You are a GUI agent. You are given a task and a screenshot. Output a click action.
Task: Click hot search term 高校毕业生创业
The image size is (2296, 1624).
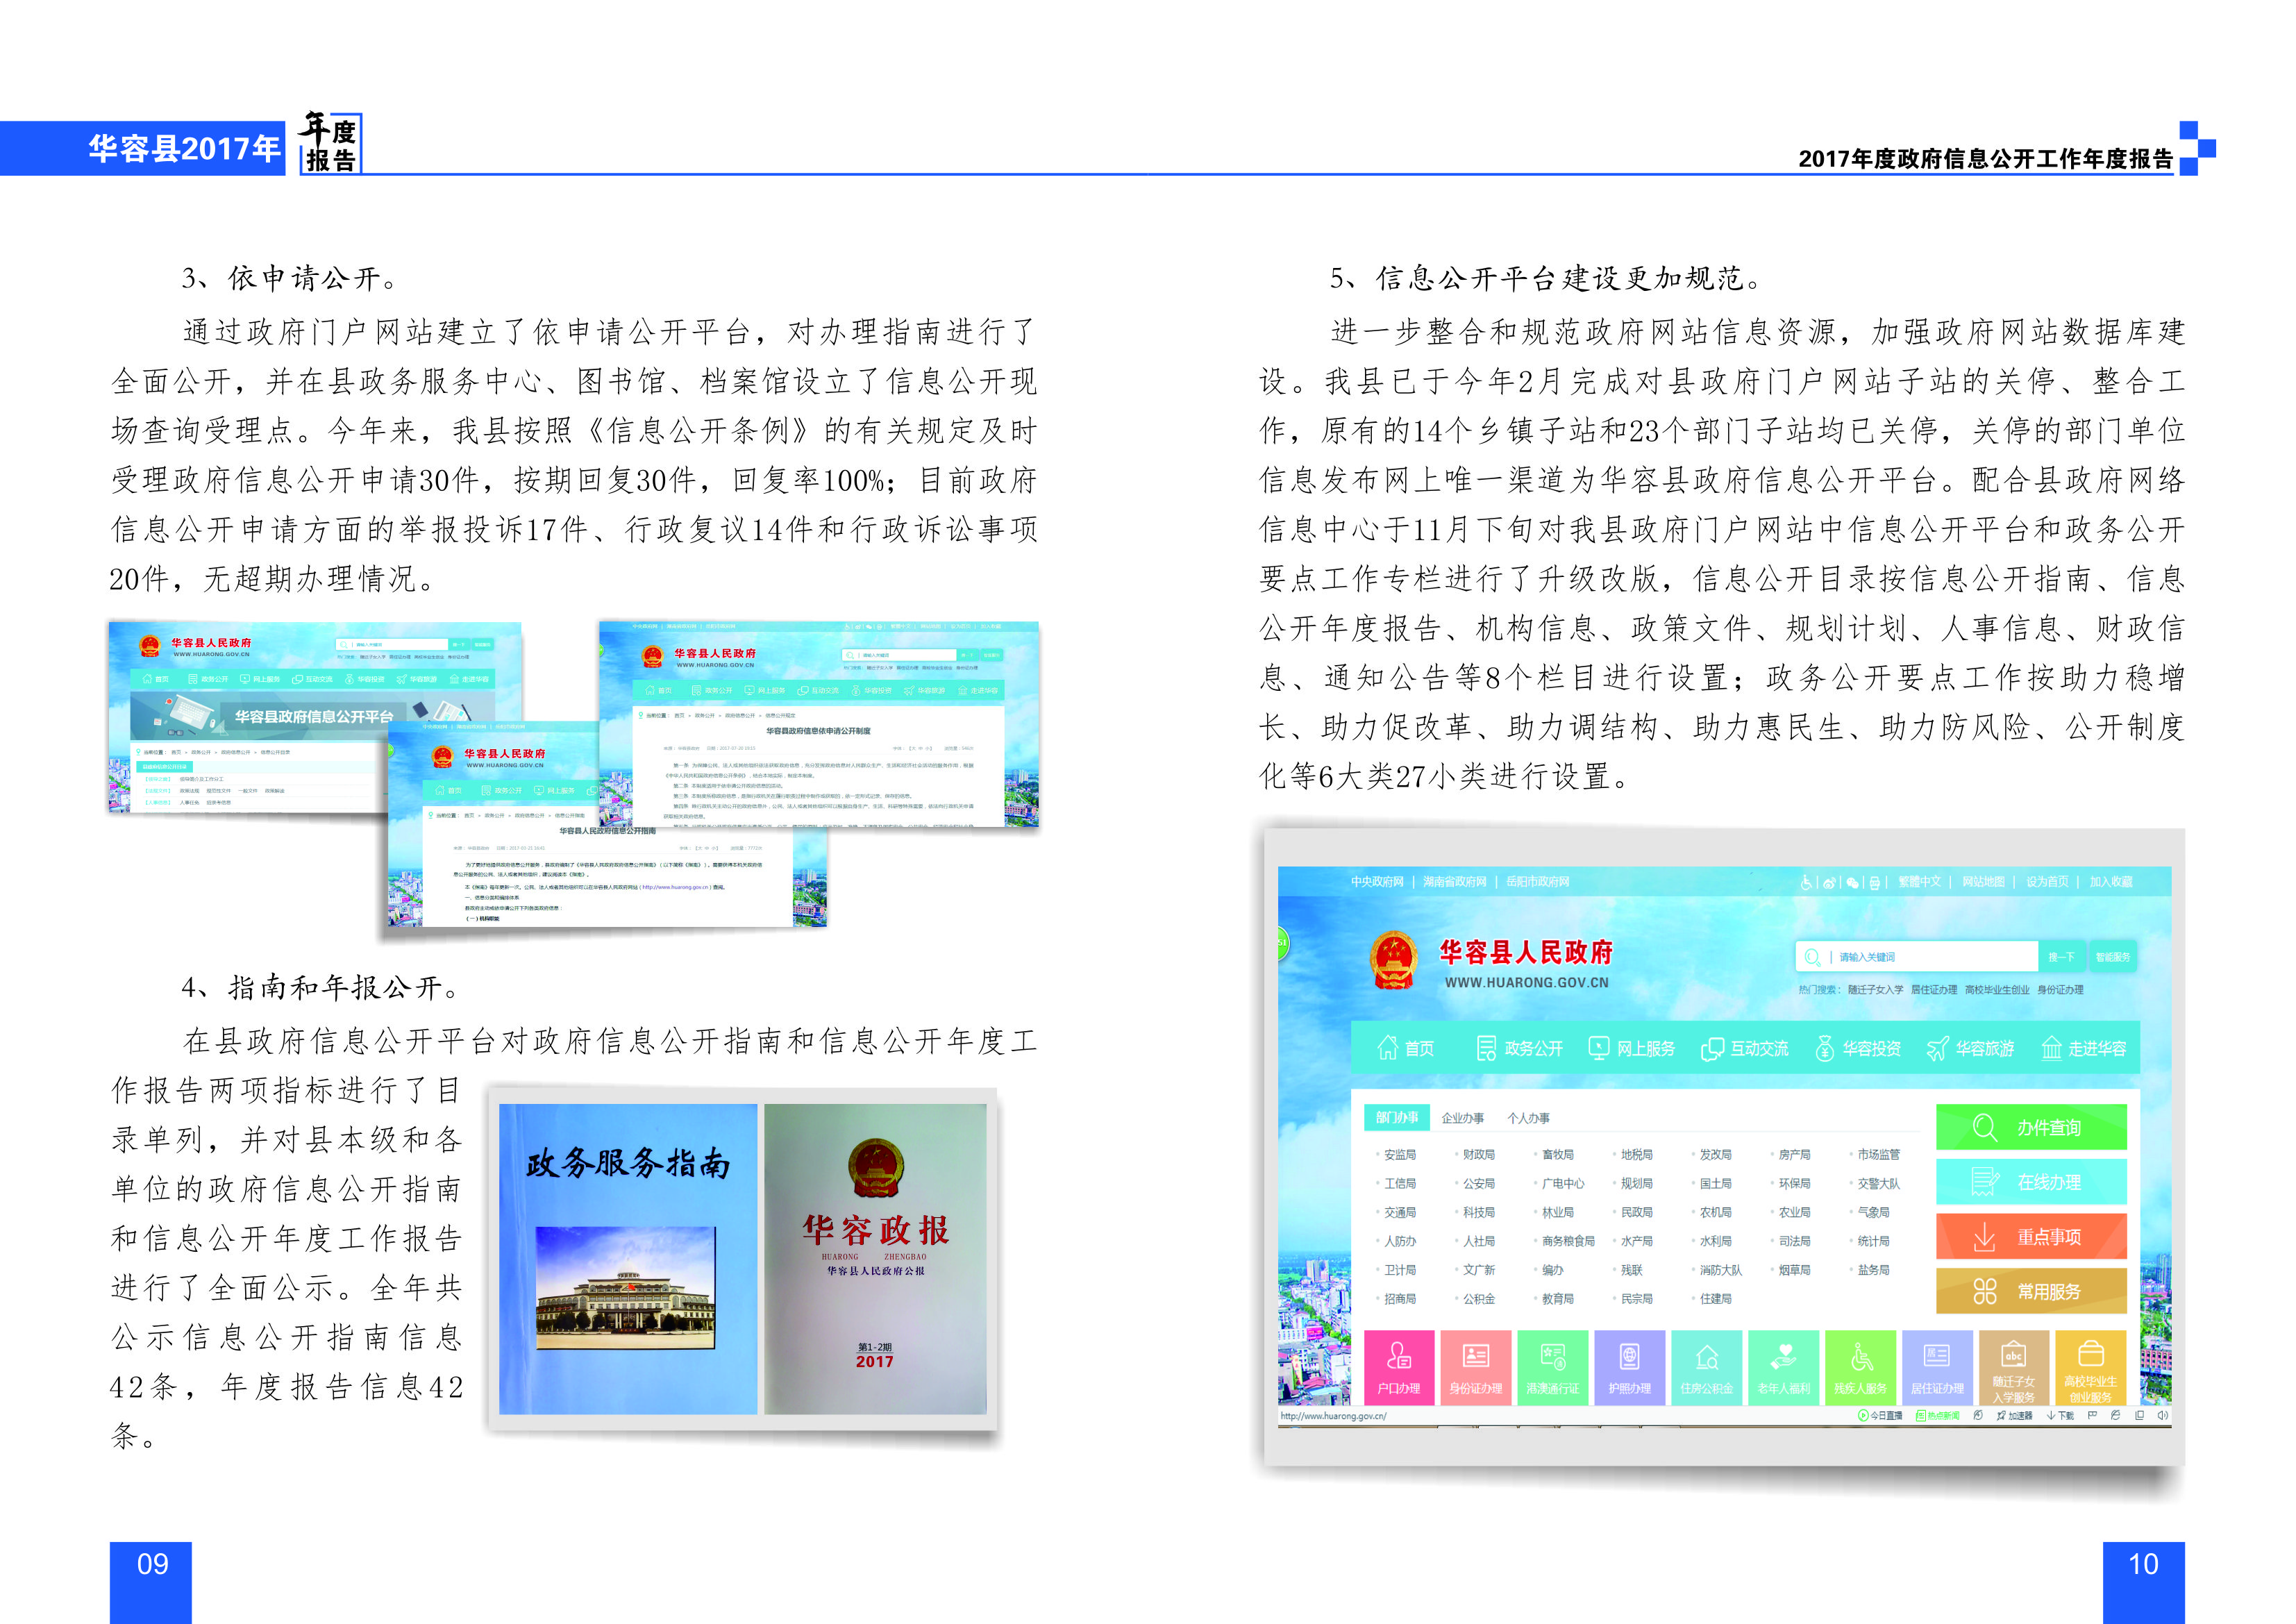pos(1997,990)
